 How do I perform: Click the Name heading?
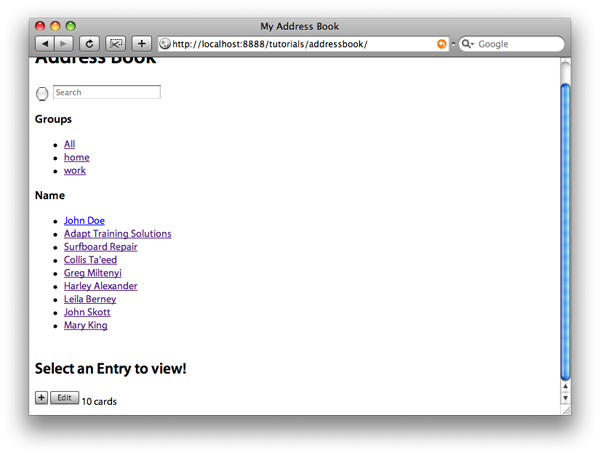click(50, 195)
